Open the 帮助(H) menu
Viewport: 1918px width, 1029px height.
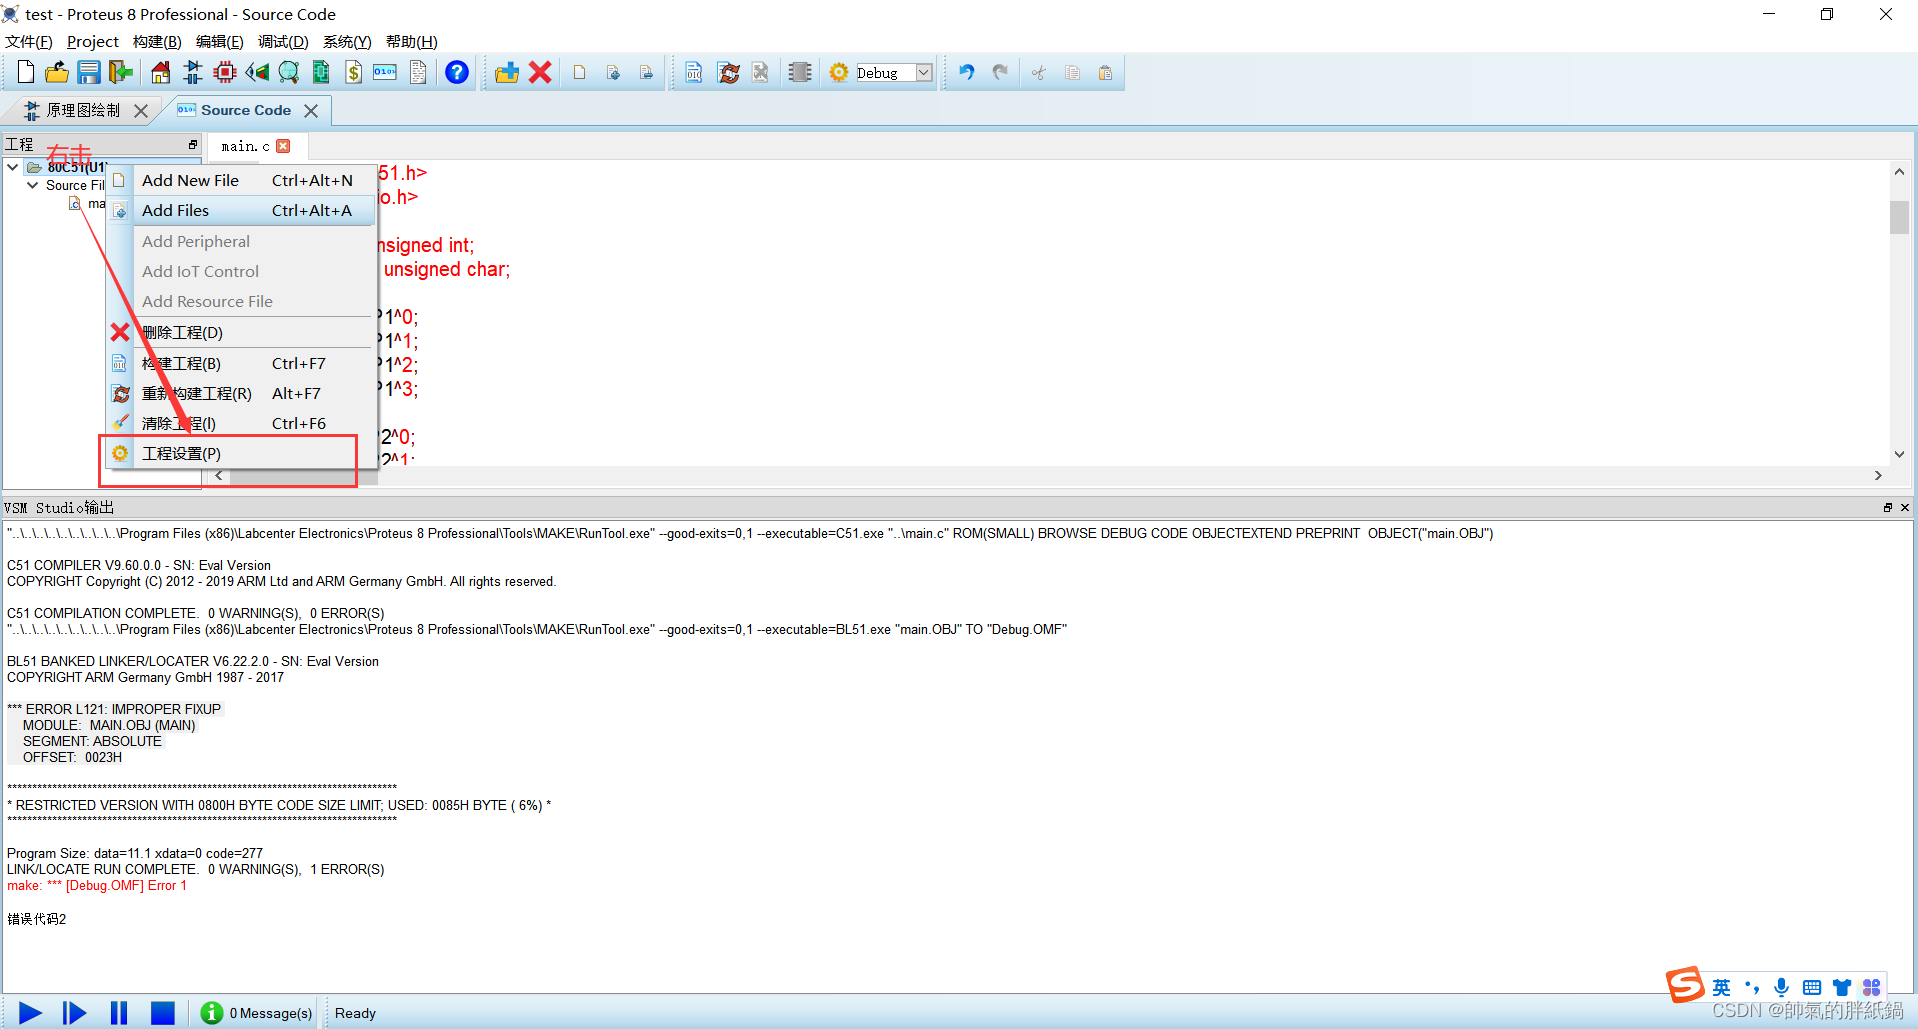click(412, 41)
